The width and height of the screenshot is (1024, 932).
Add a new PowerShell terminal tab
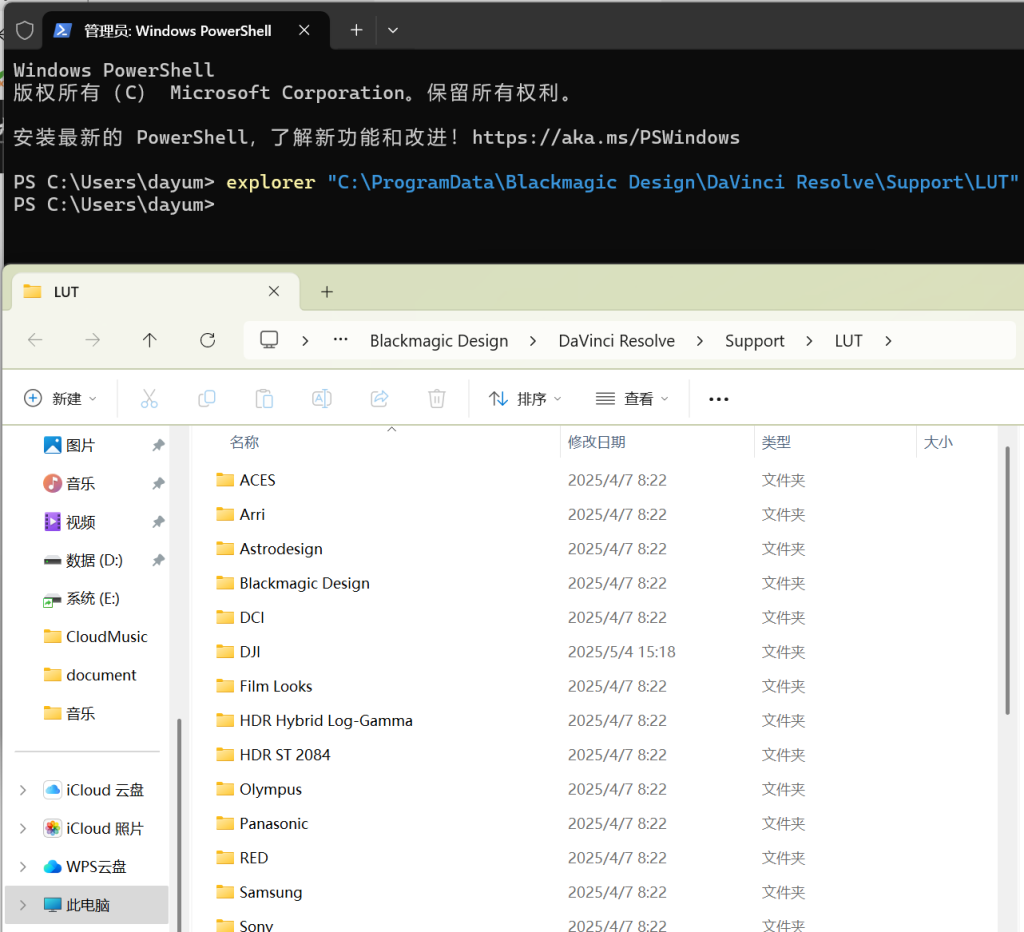(x=356, y=30)
